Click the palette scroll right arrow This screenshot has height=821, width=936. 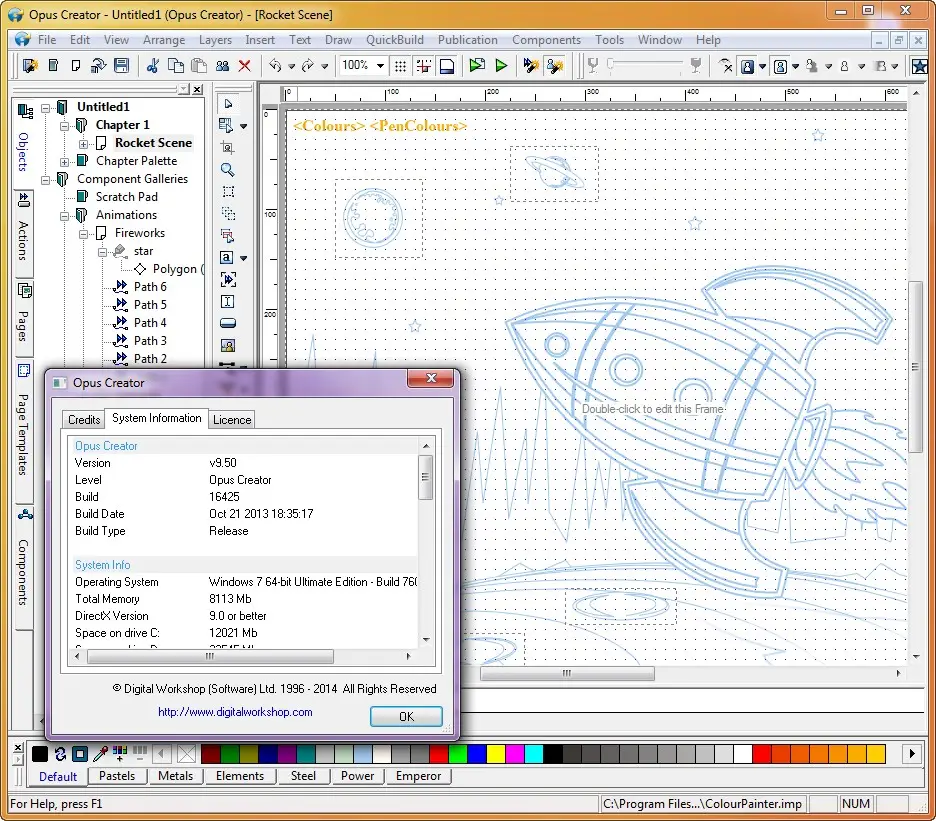tap(912, 754)
